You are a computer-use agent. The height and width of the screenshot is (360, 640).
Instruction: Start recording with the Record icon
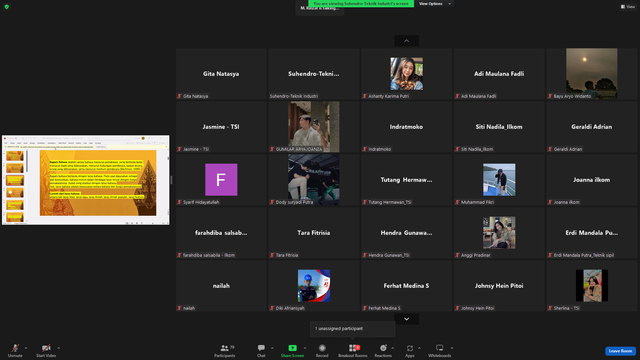click(322, 348)
